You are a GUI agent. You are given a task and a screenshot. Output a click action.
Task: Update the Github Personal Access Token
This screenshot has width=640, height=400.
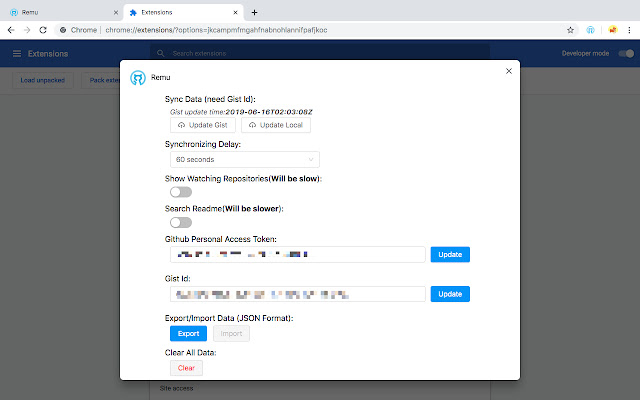(x=450, y=255)
